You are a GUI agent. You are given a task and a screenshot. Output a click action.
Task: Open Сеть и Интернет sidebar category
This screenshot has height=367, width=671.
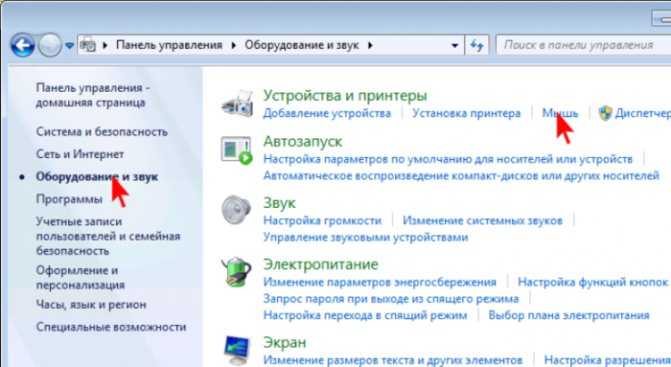[x=80, y=154]
